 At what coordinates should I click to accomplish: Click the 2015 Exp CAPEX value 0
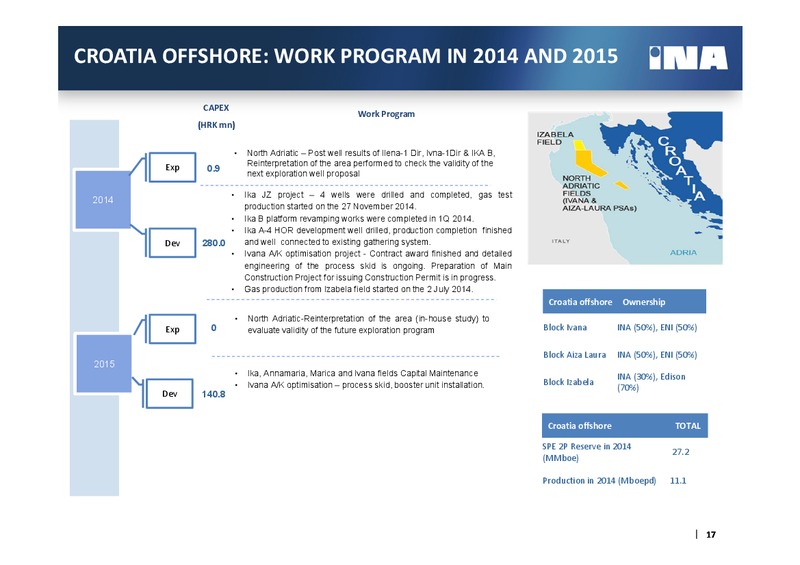point(214,328)
